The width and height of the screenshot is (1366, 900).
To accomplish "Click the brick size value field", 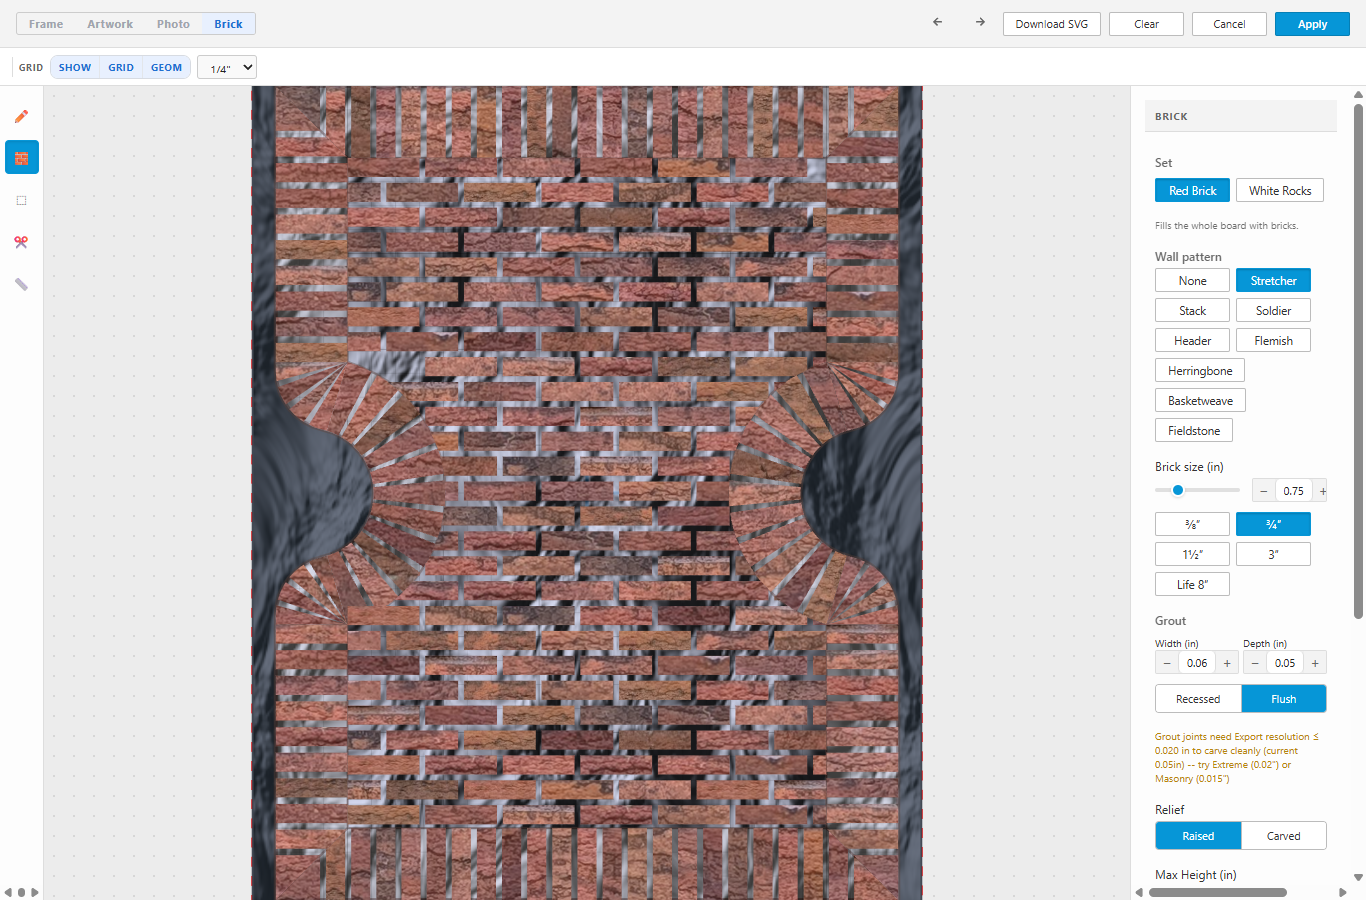I will [x=1294, y=491].
